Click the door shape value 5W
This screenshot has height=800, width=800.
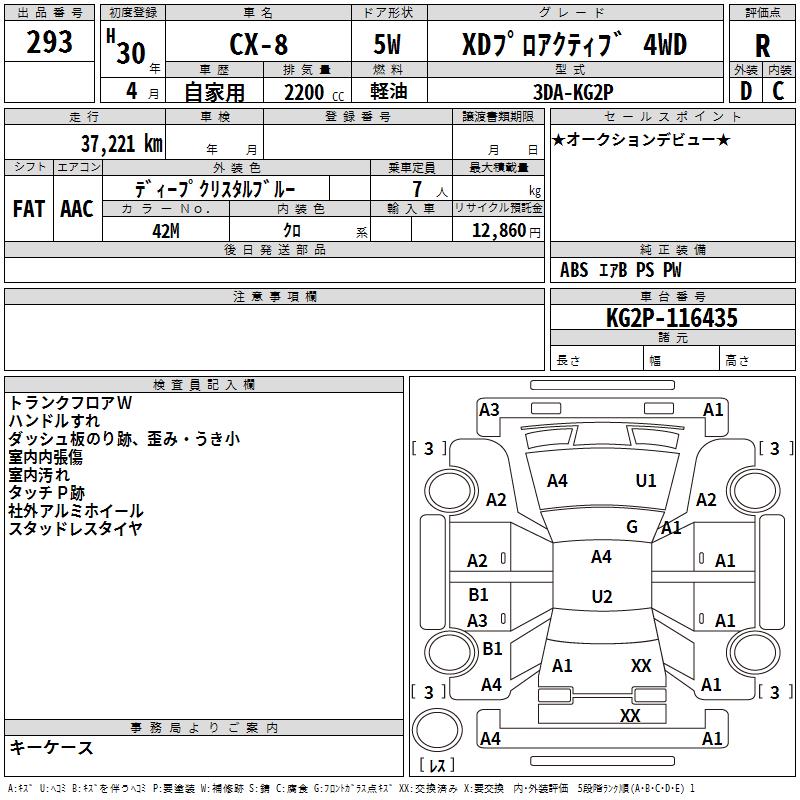point(387,44)
